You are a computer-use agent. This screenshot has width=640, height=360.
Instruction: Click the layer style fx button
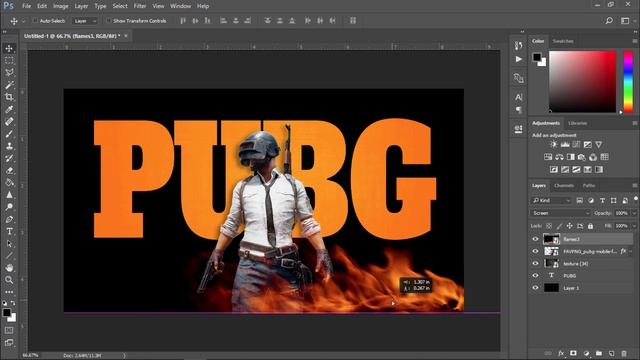pos(561,353)
